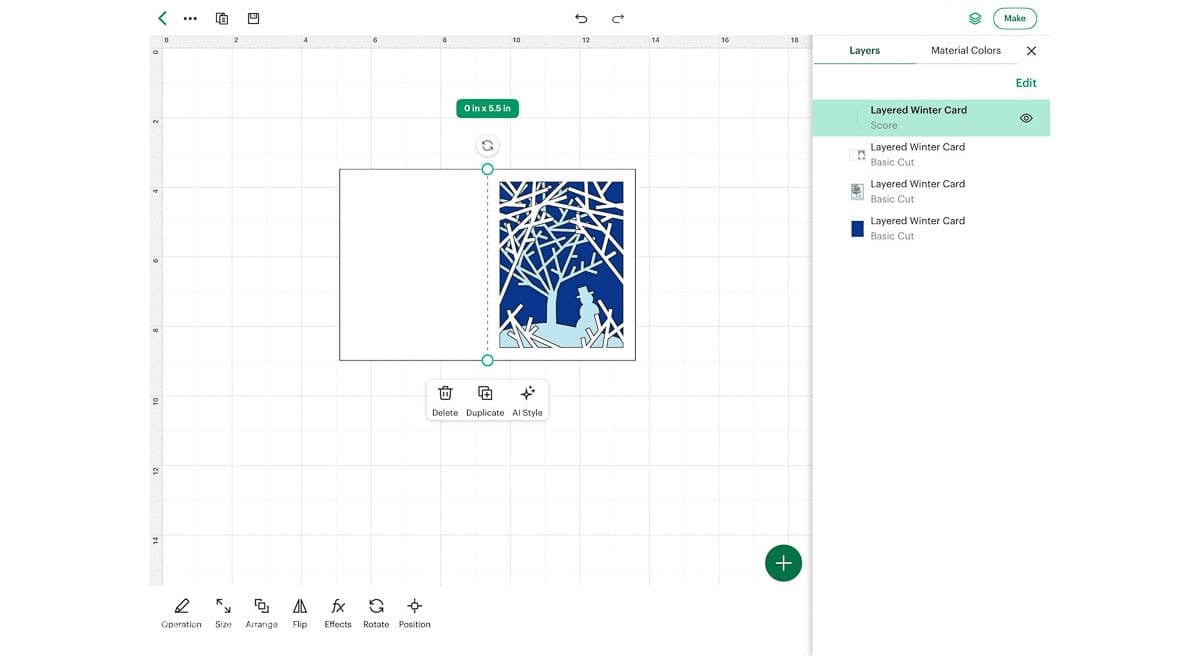Switch to the Layers tab

[x=864, y=50]
